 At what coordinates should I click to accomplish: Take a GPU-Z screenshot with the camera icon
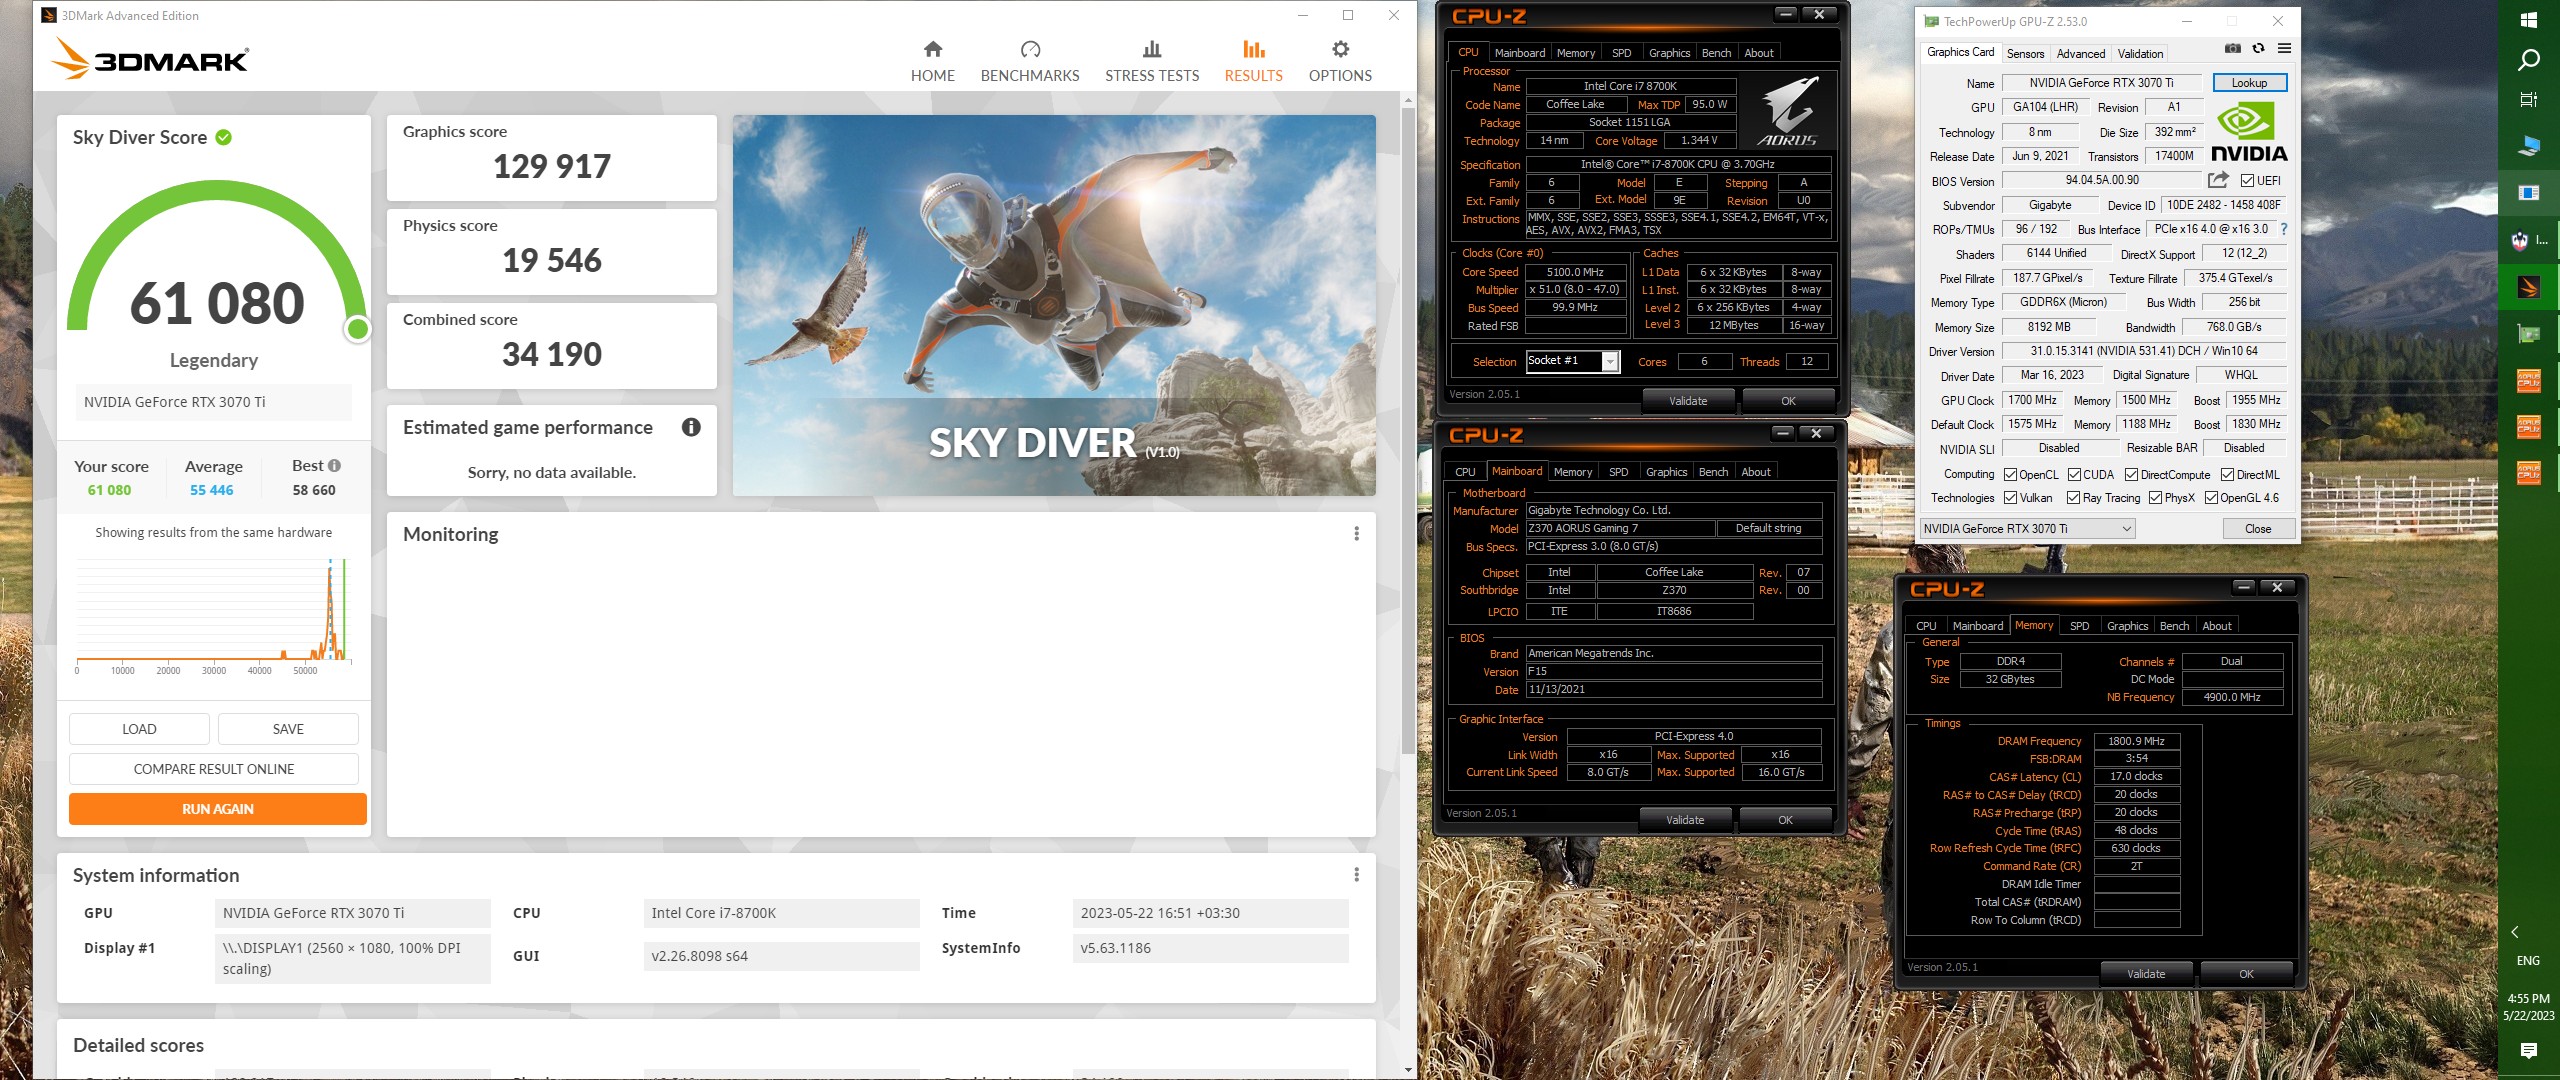tap(2232, 48)
